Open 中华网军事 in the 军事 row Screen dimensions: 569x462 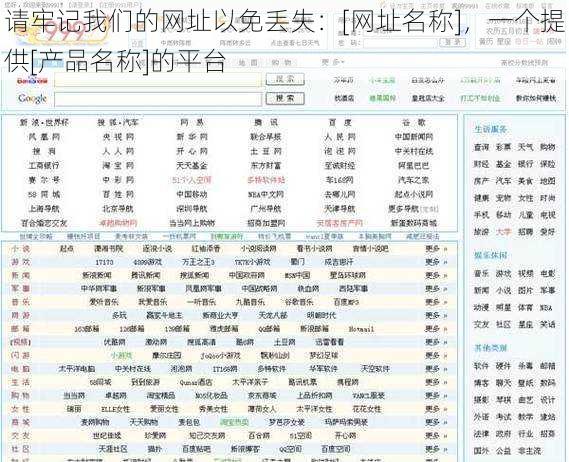(99, 289)
